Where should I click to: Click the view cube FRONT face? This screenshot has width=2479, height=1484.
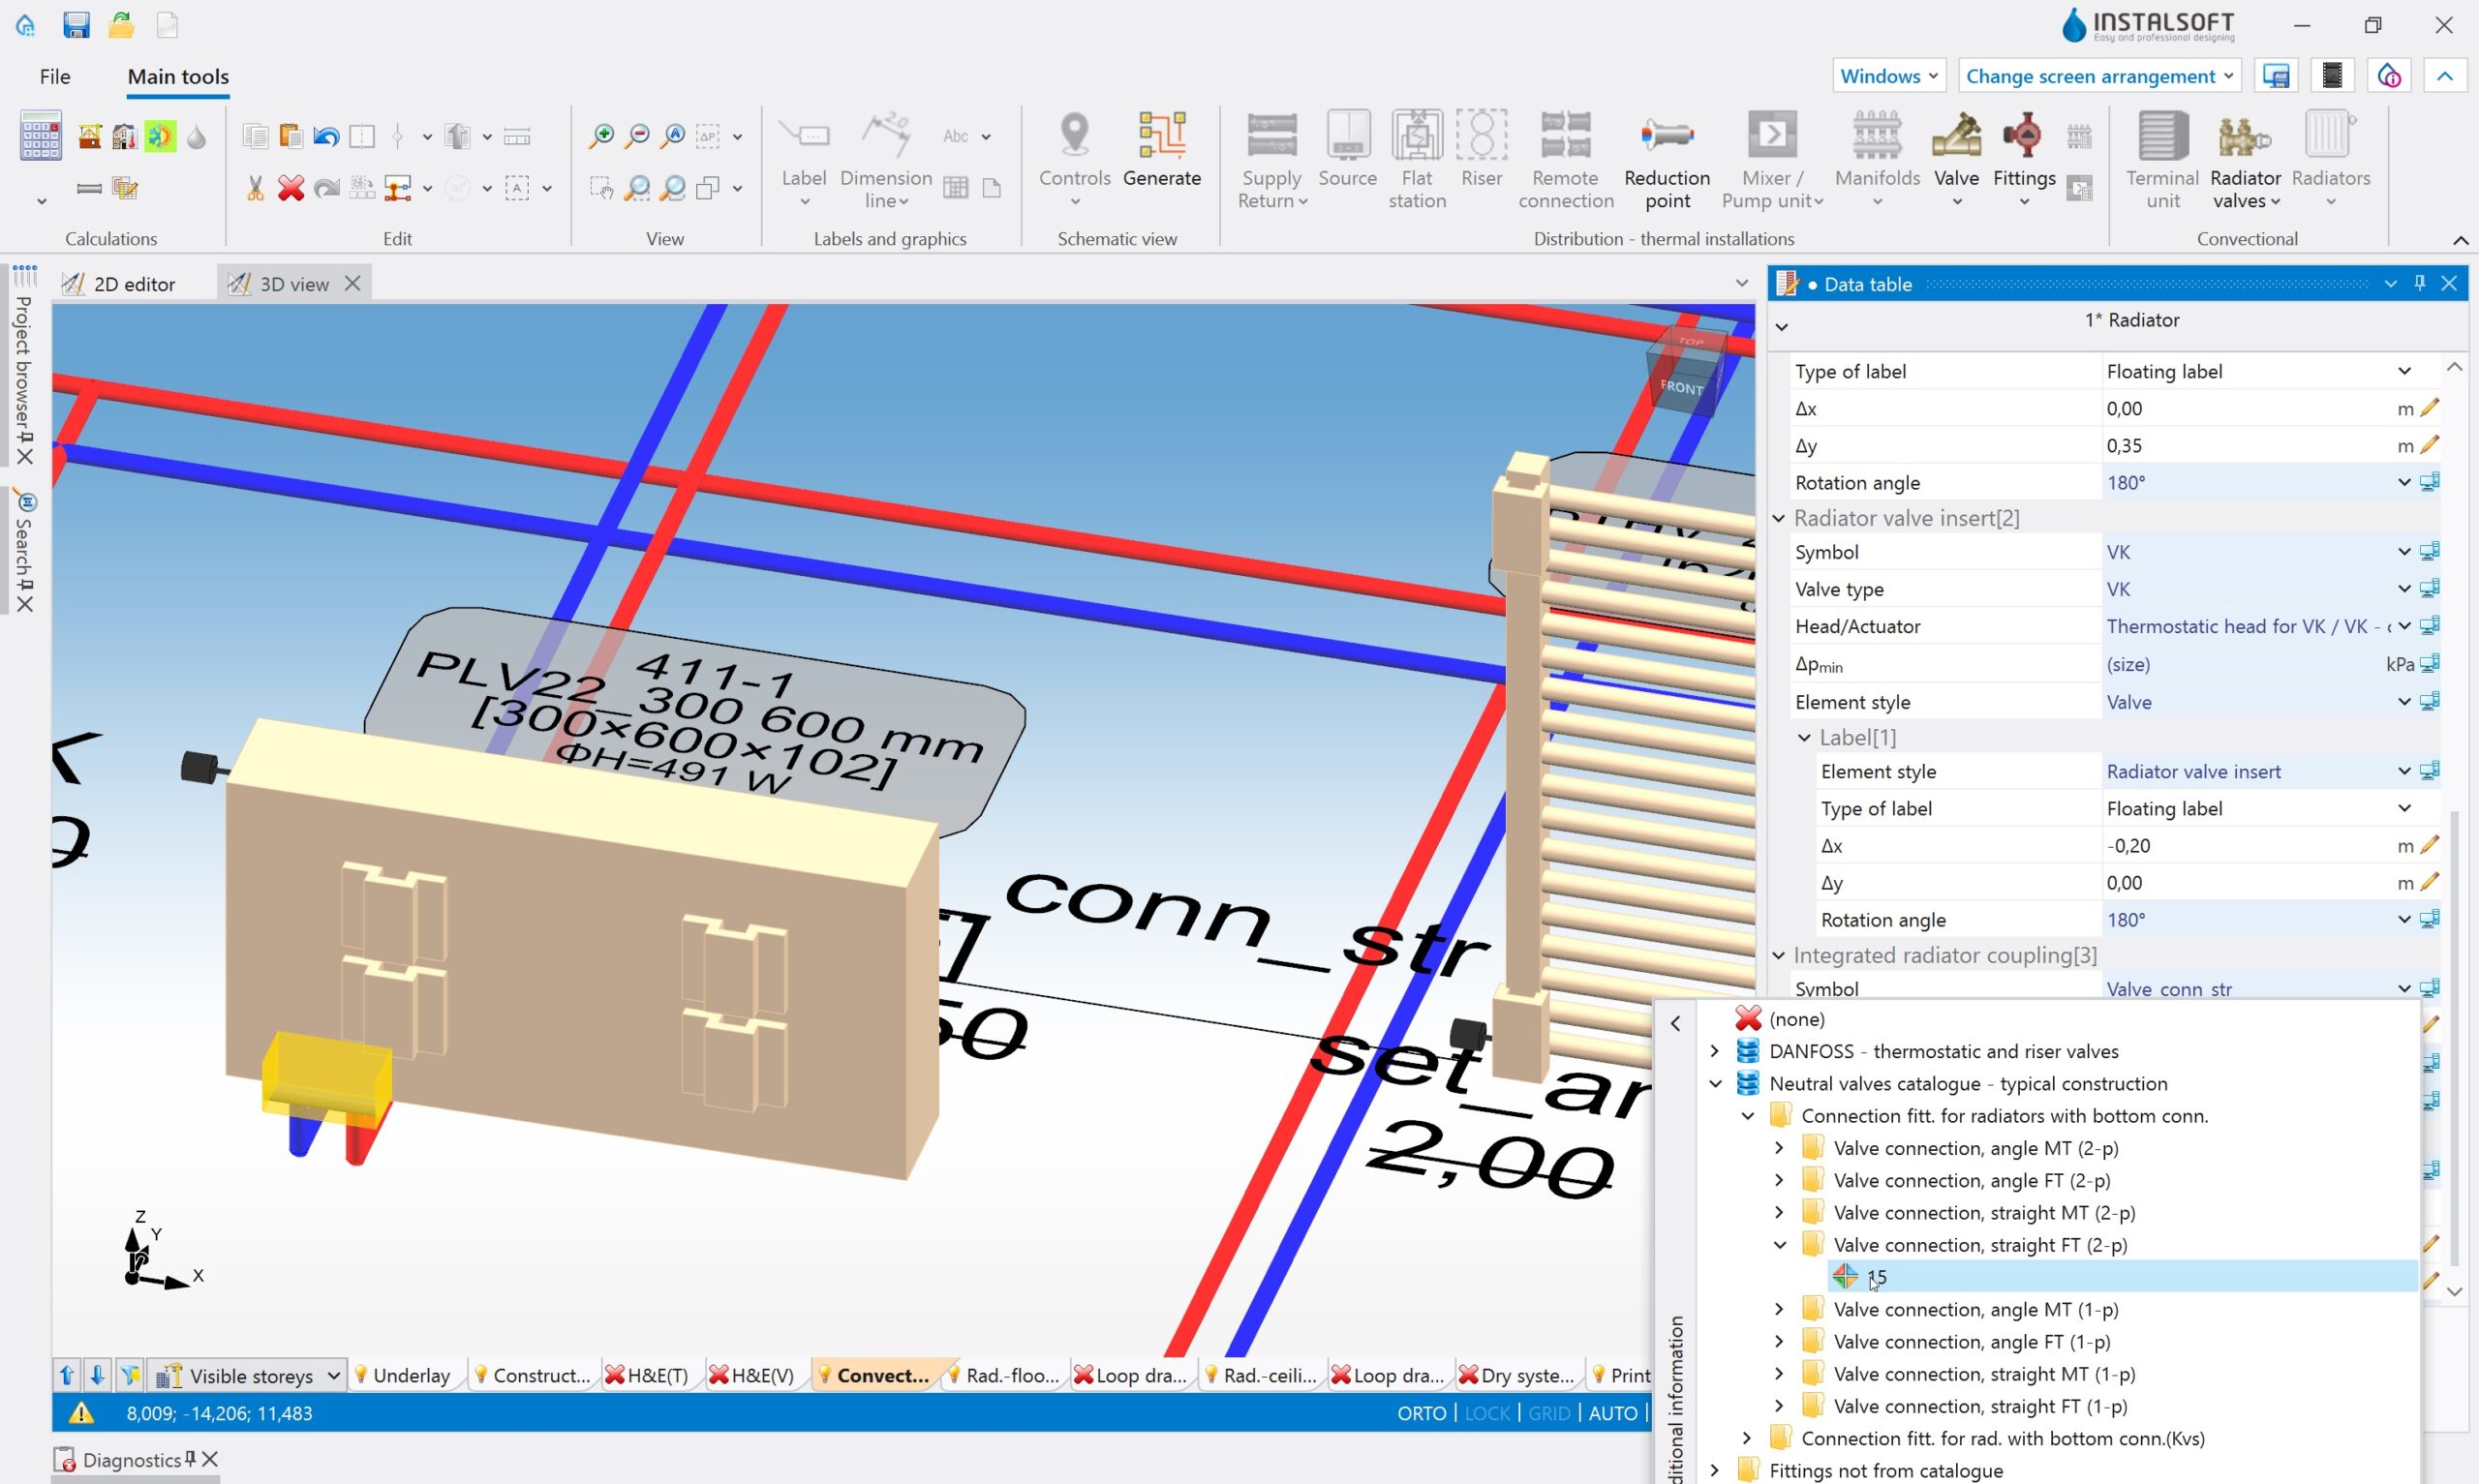(x=1682, y=387)
